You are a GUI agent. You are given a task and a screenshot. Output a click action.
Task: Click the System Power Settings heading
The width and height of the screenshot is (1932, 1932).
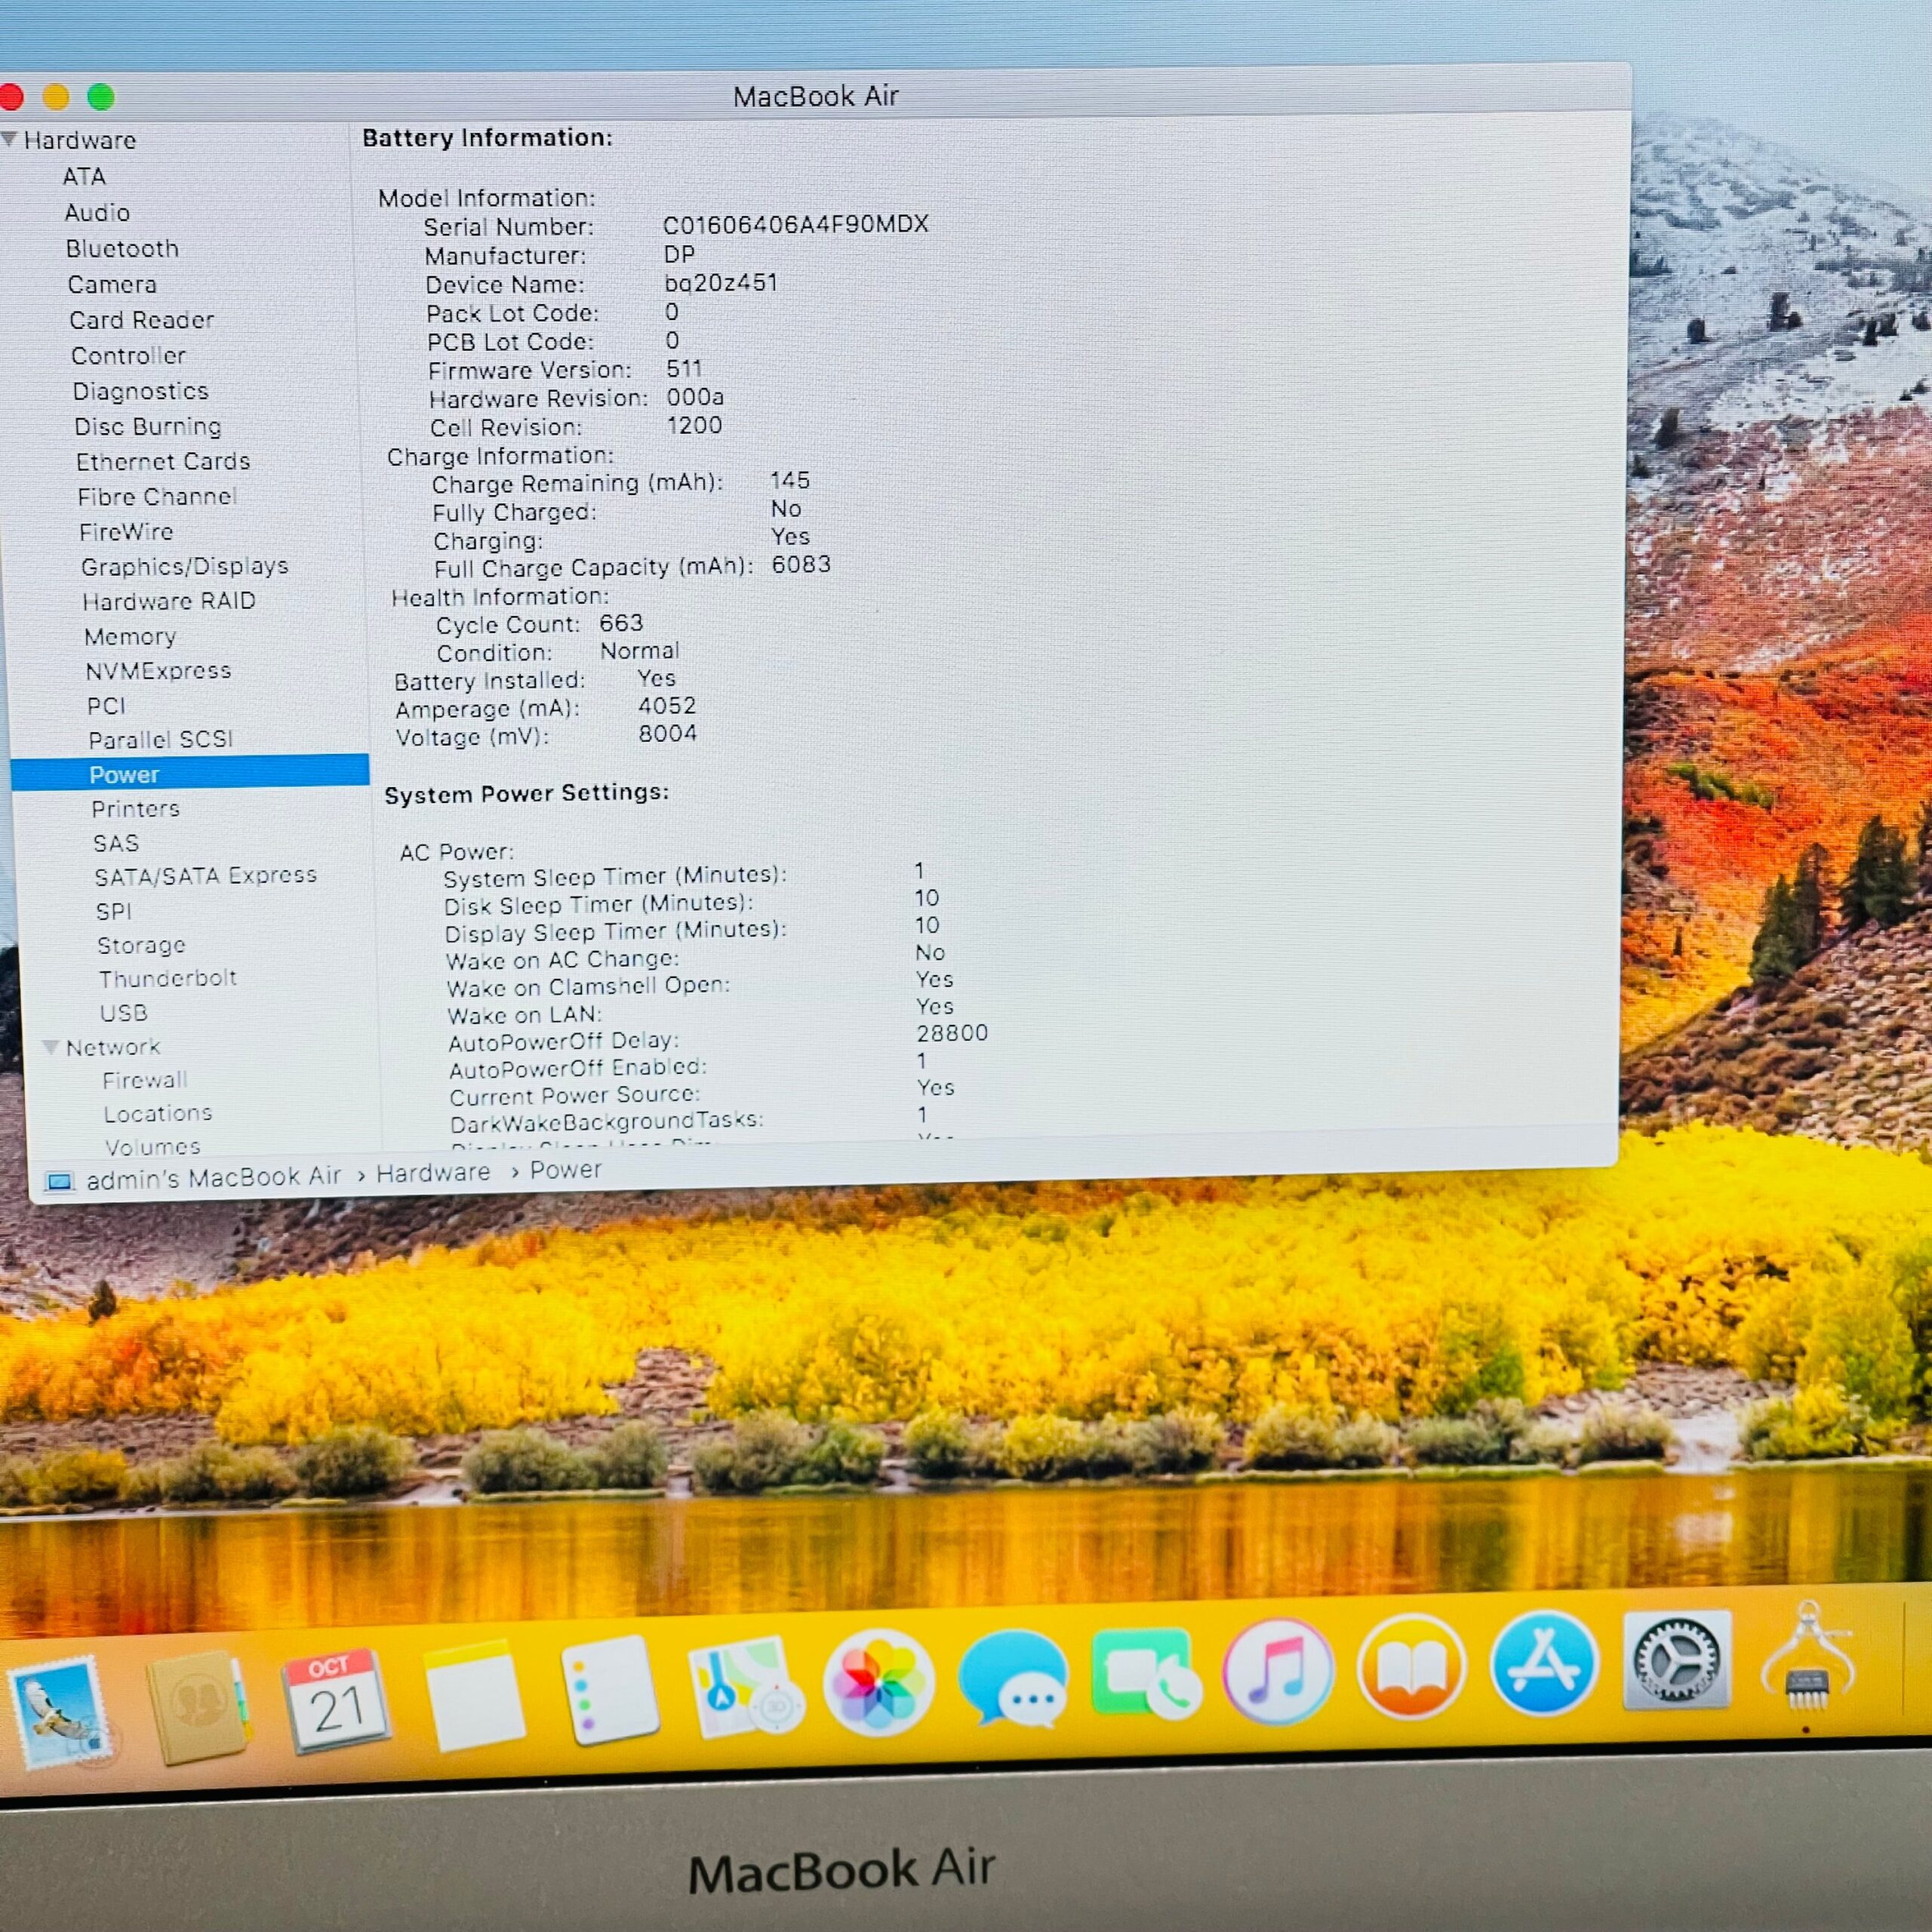pyautogui.click(x=527, y=794)
